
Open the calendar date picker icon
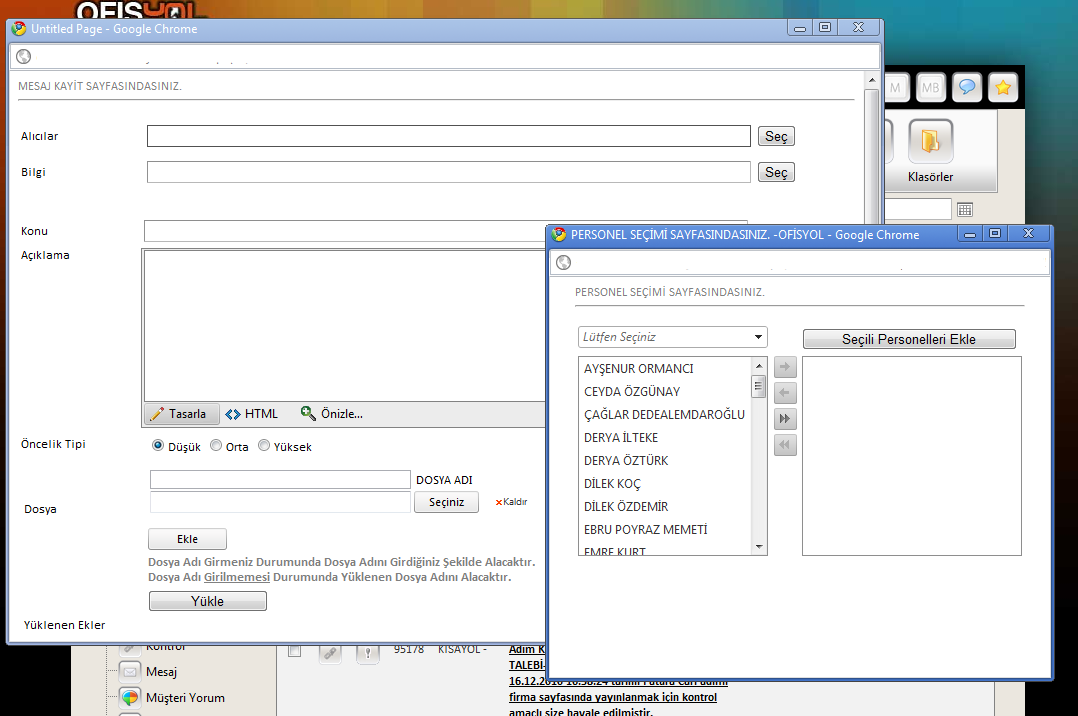click(965, 209)
